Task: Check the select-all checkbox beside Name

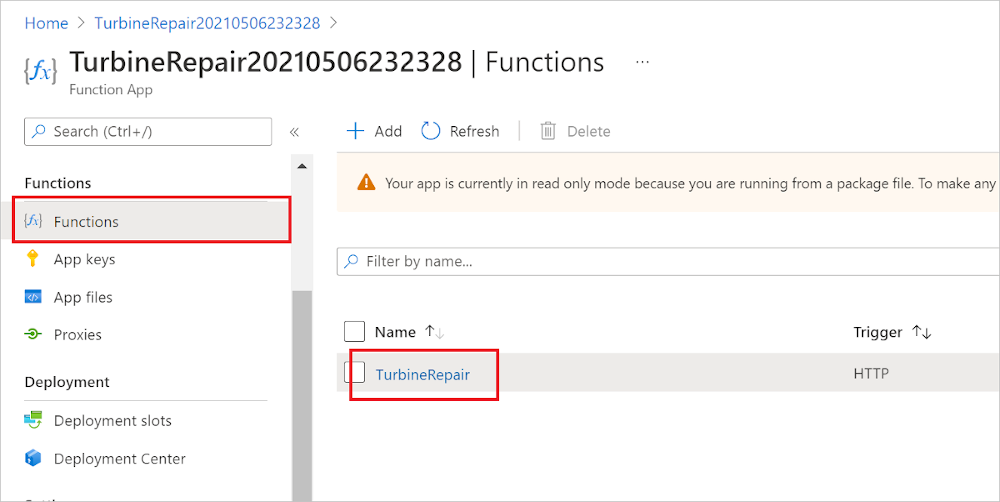Action: pos(355,332)
